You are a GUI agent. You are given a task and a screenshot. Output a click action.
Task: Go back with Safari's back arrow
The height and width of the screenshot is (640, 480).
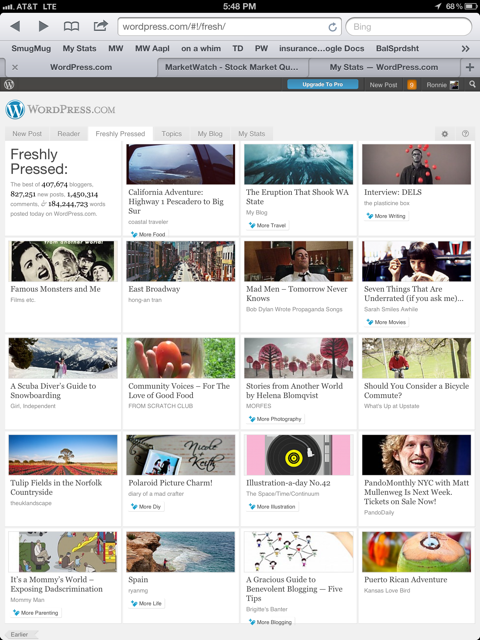[16, 27]
